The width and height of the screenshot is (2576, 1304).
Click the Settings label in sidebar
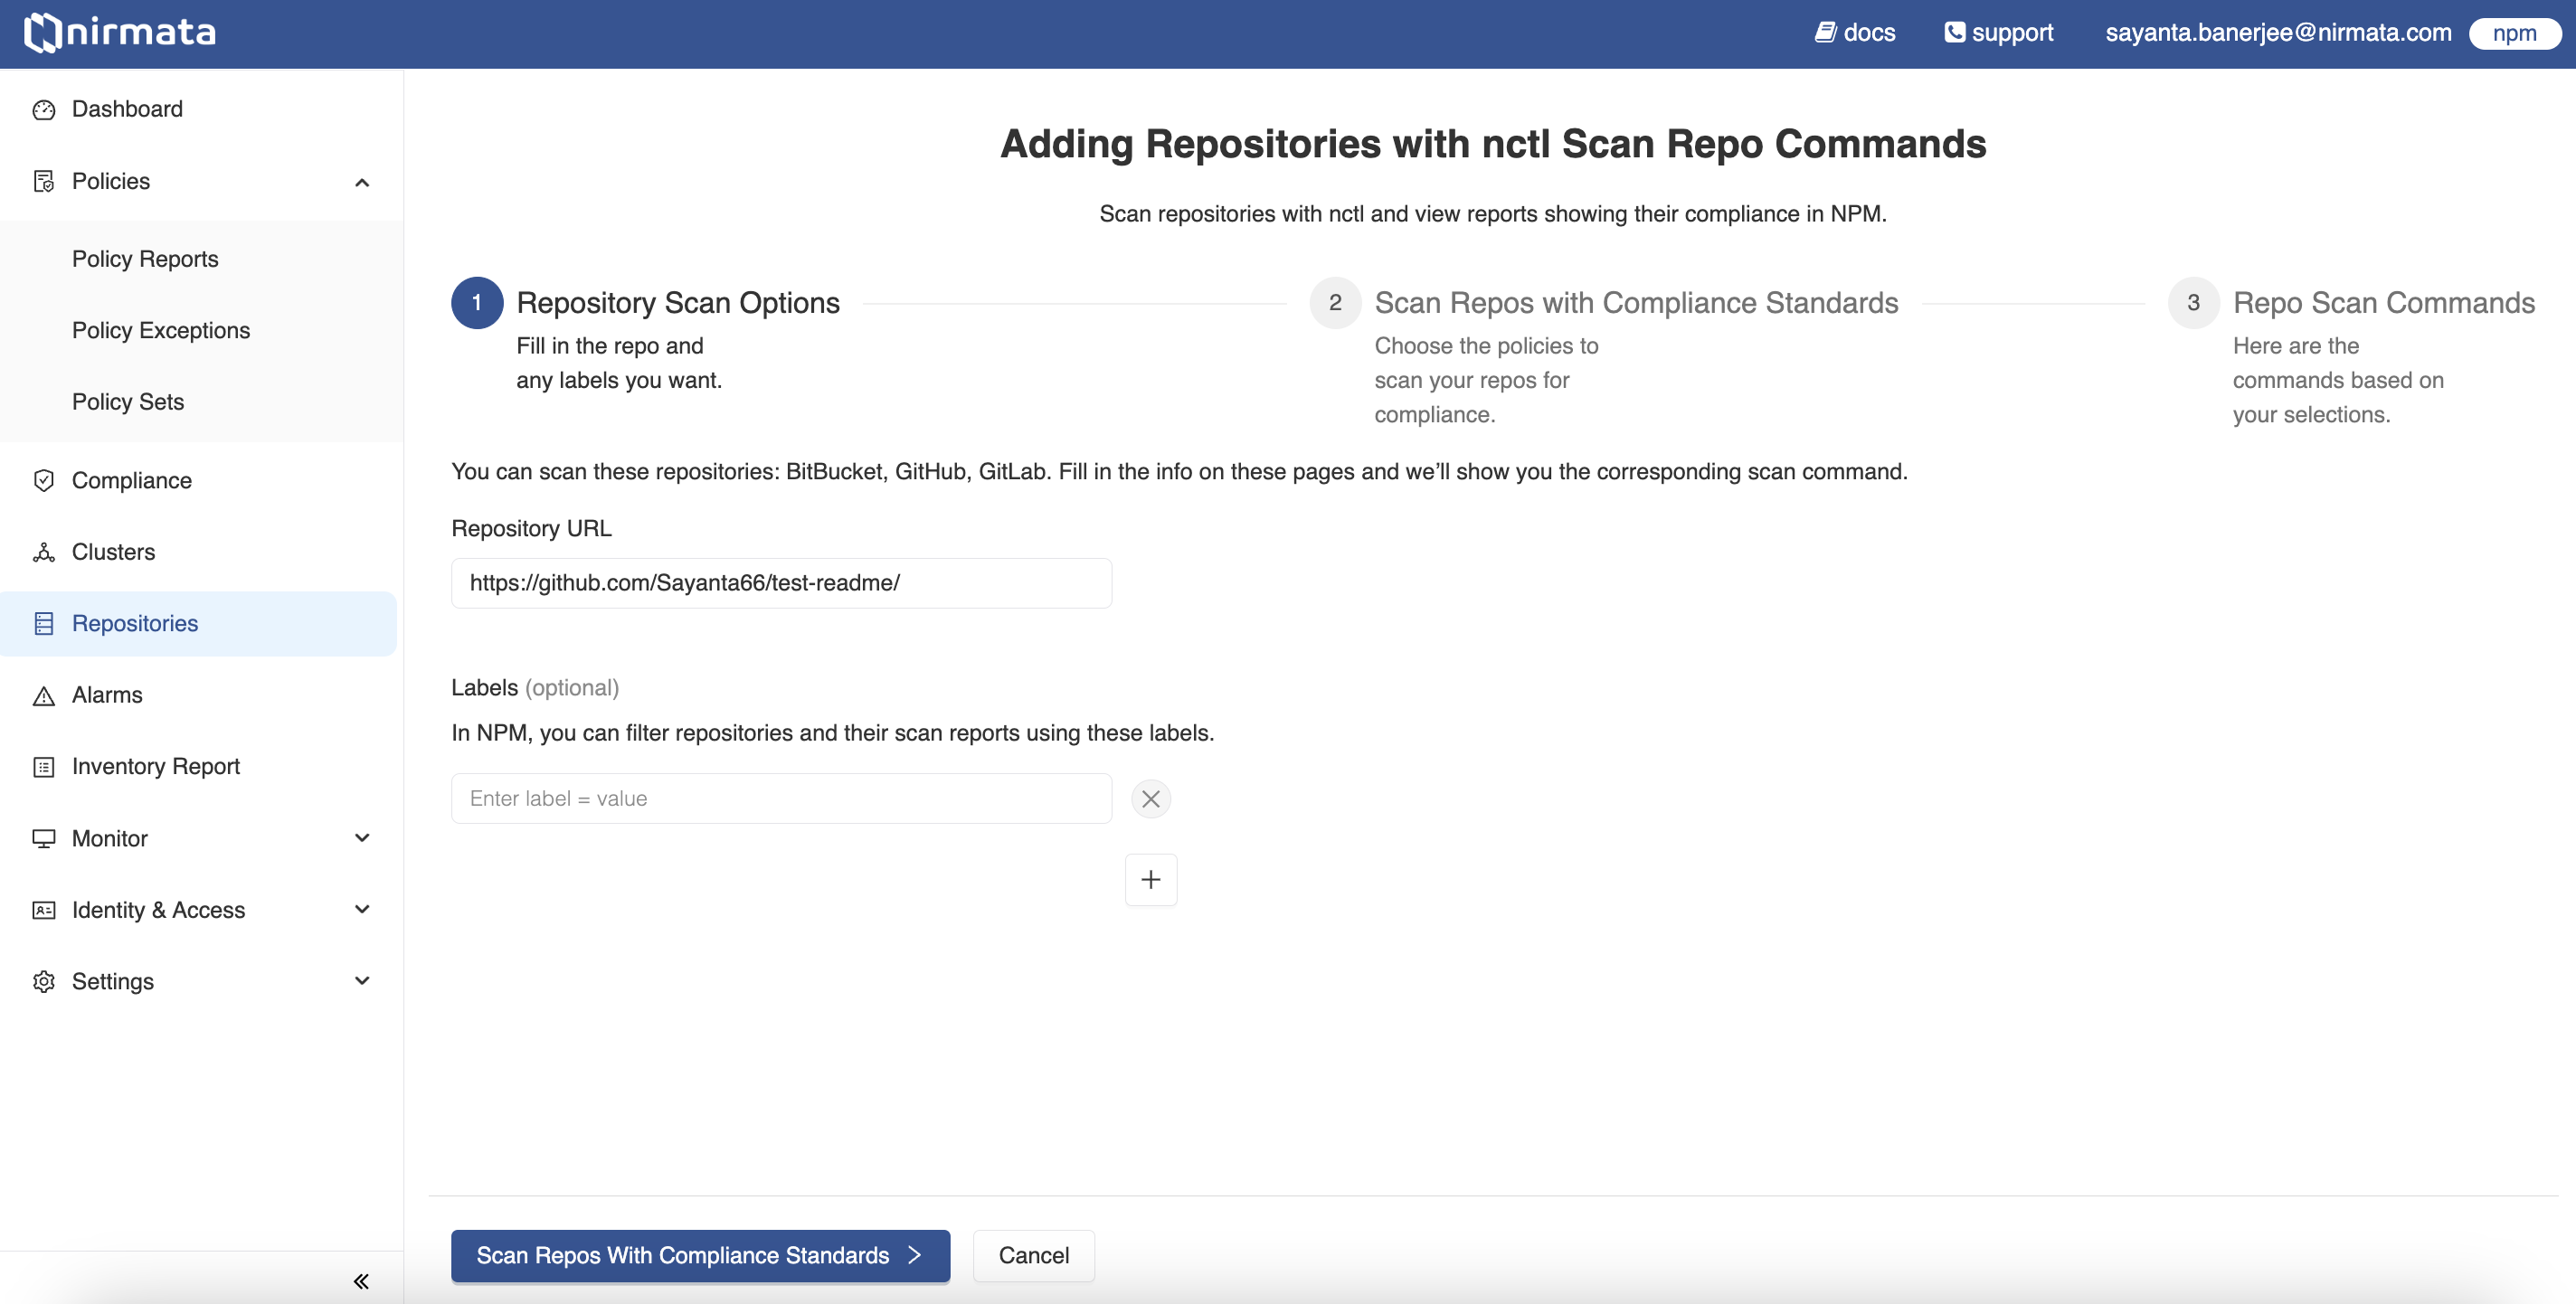113,982
